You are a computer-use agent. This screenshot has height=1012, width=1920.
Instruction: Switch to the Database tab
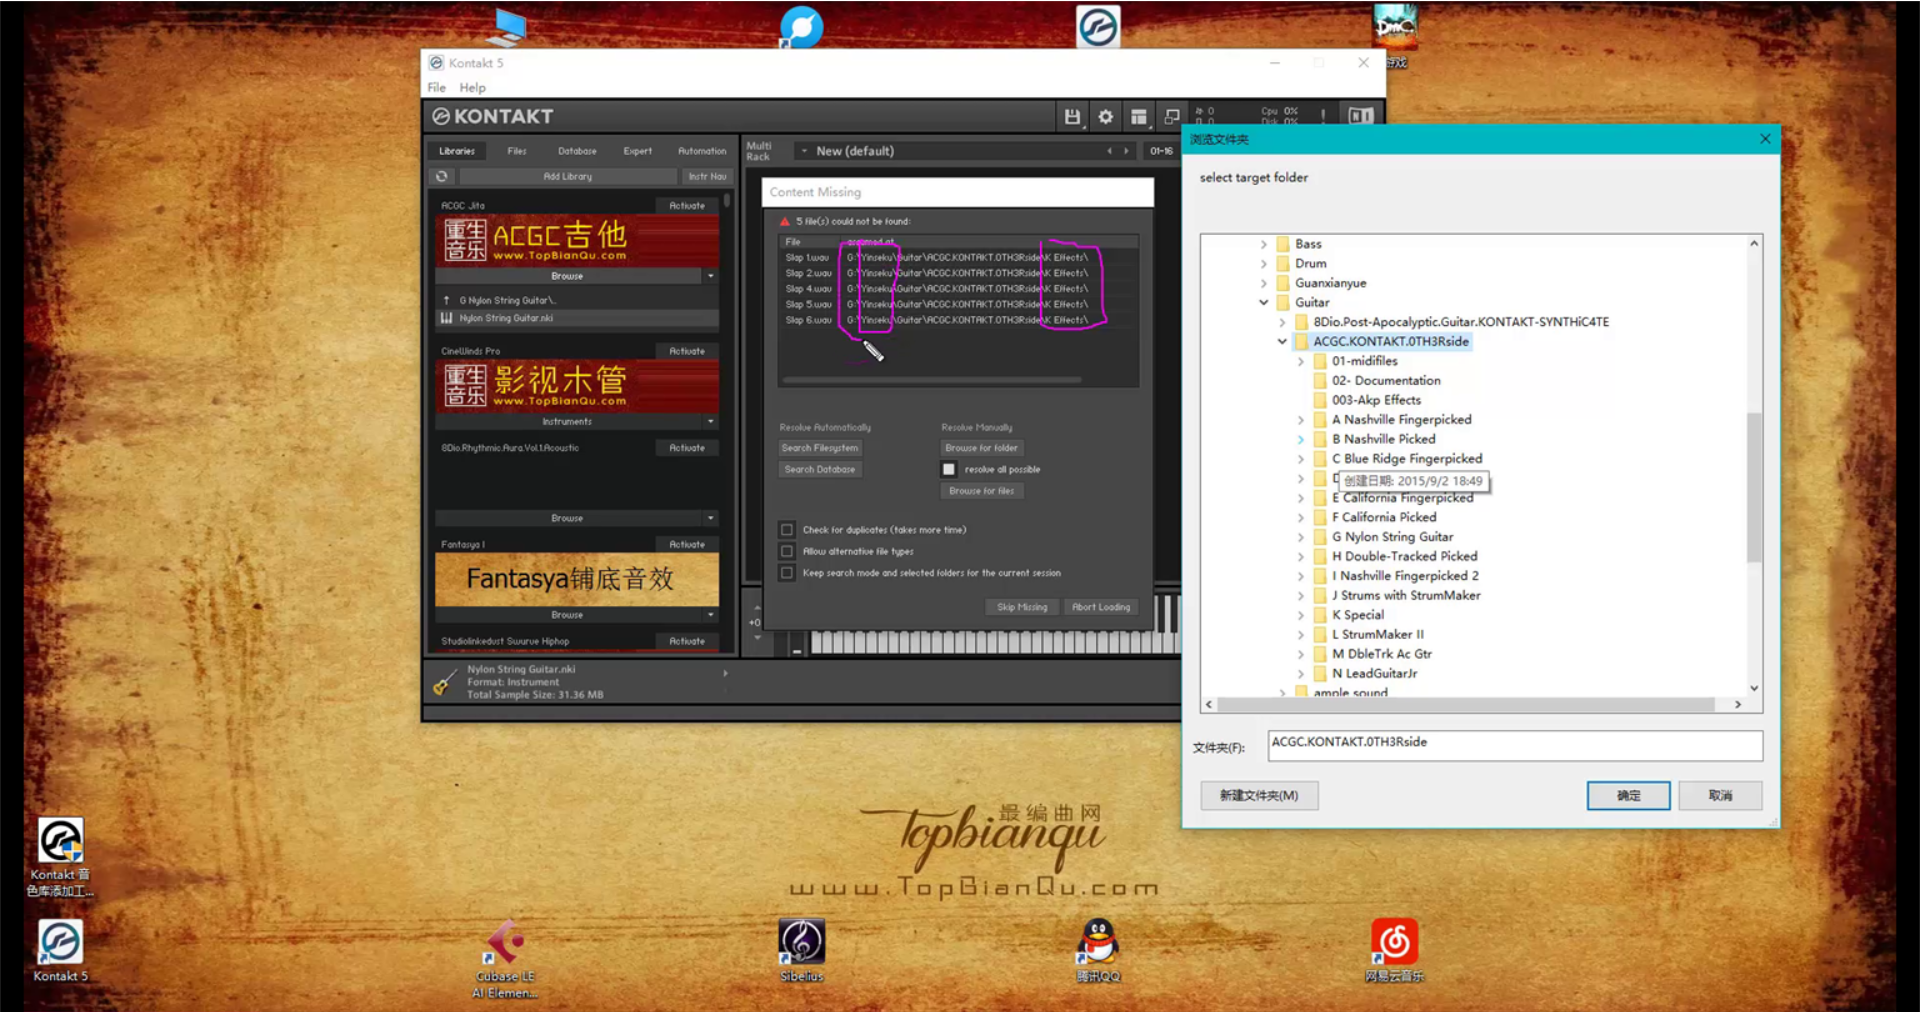(x=577, y=151)
